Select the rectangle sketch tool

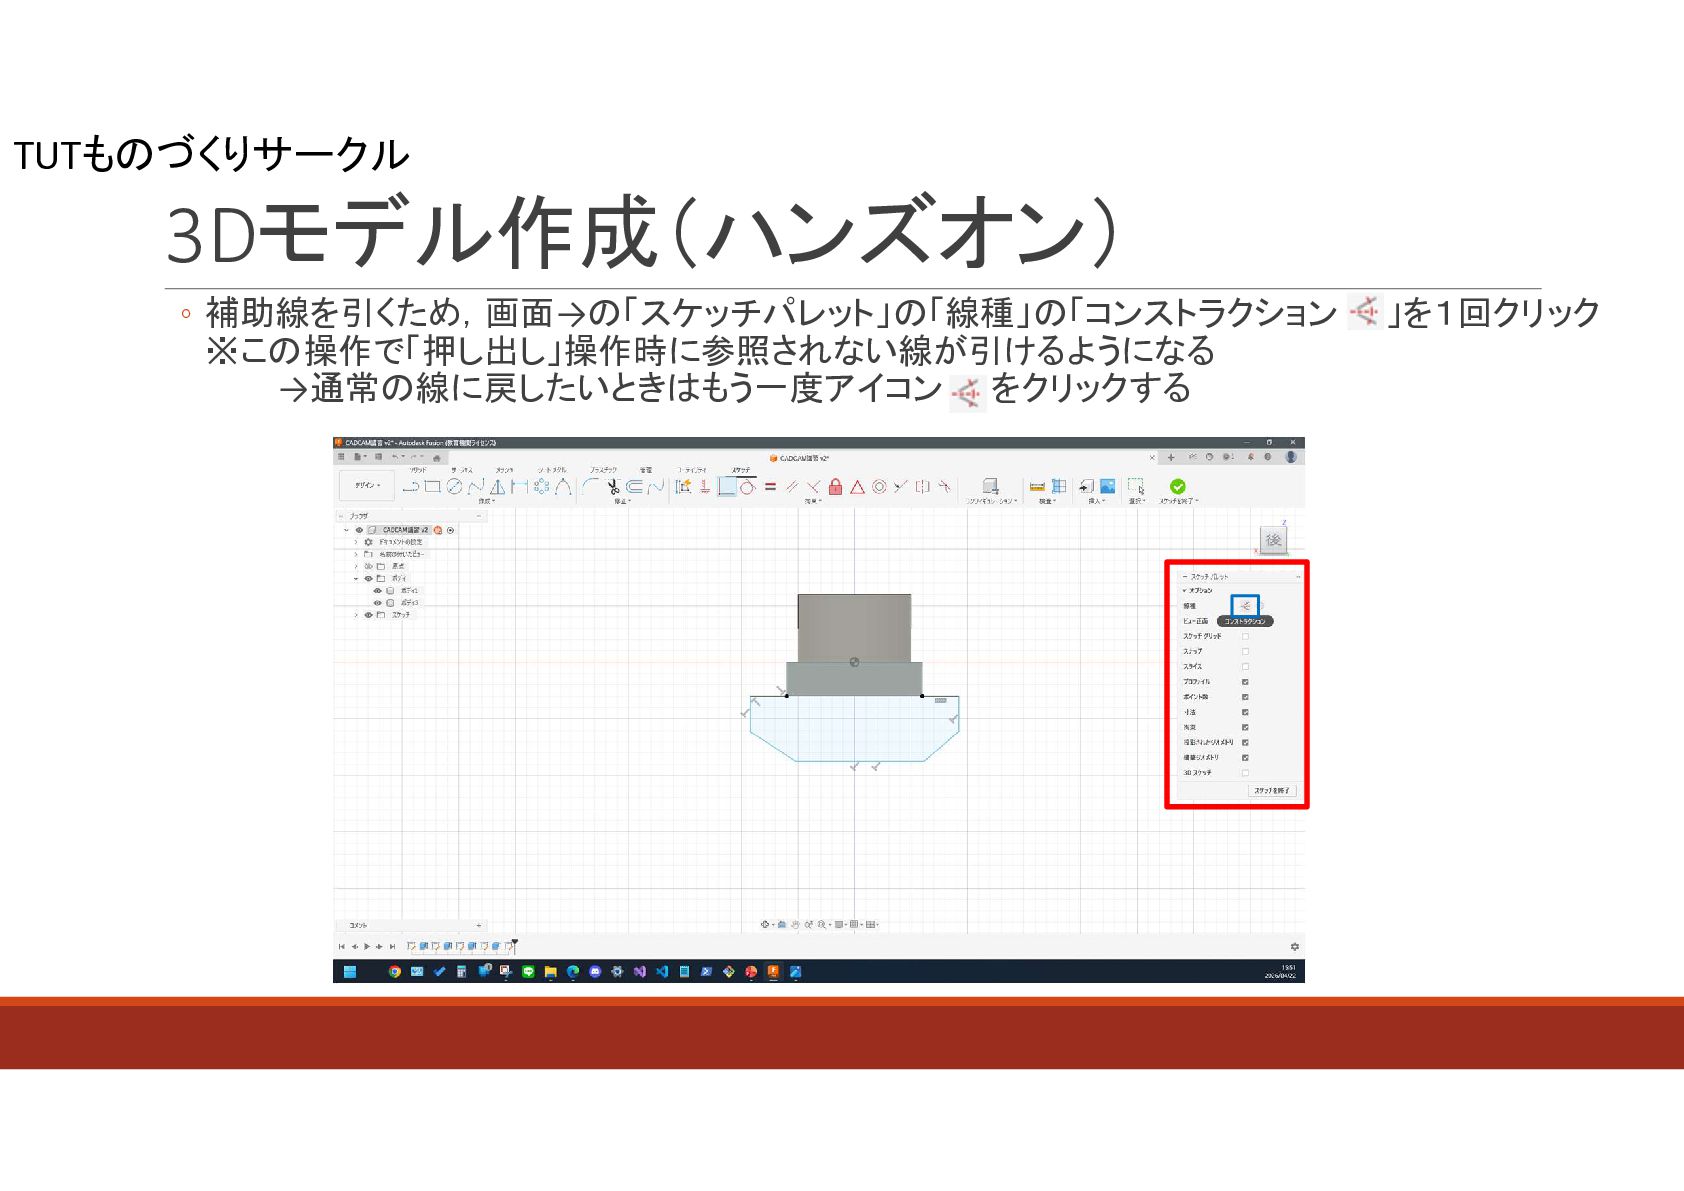point(432,487)
